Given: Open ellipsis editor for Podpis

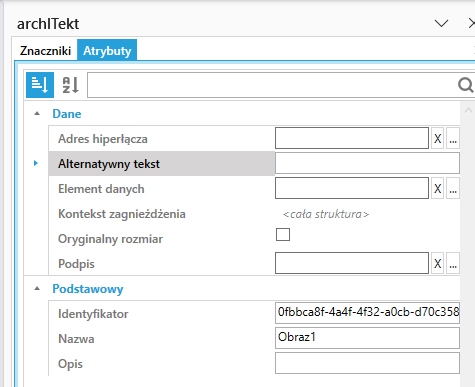Looking at the screenshot, I should coord(453,263).
